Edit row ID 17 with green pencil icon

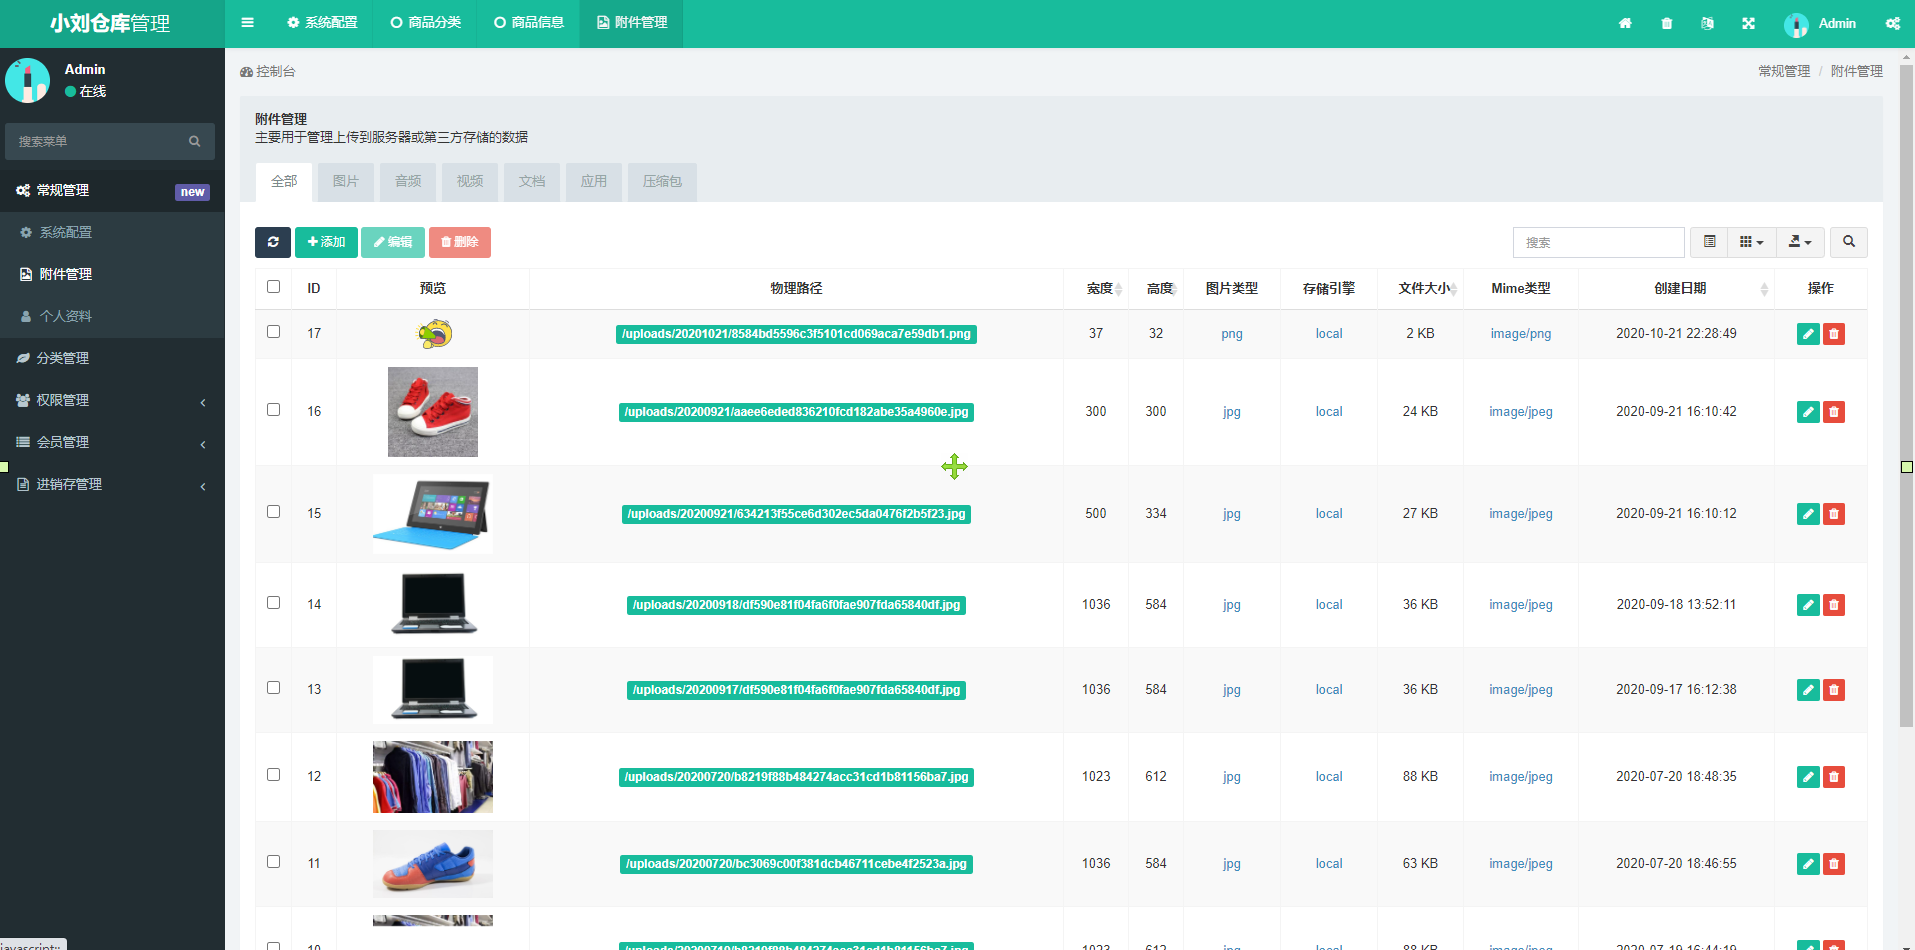[1808, 334]
